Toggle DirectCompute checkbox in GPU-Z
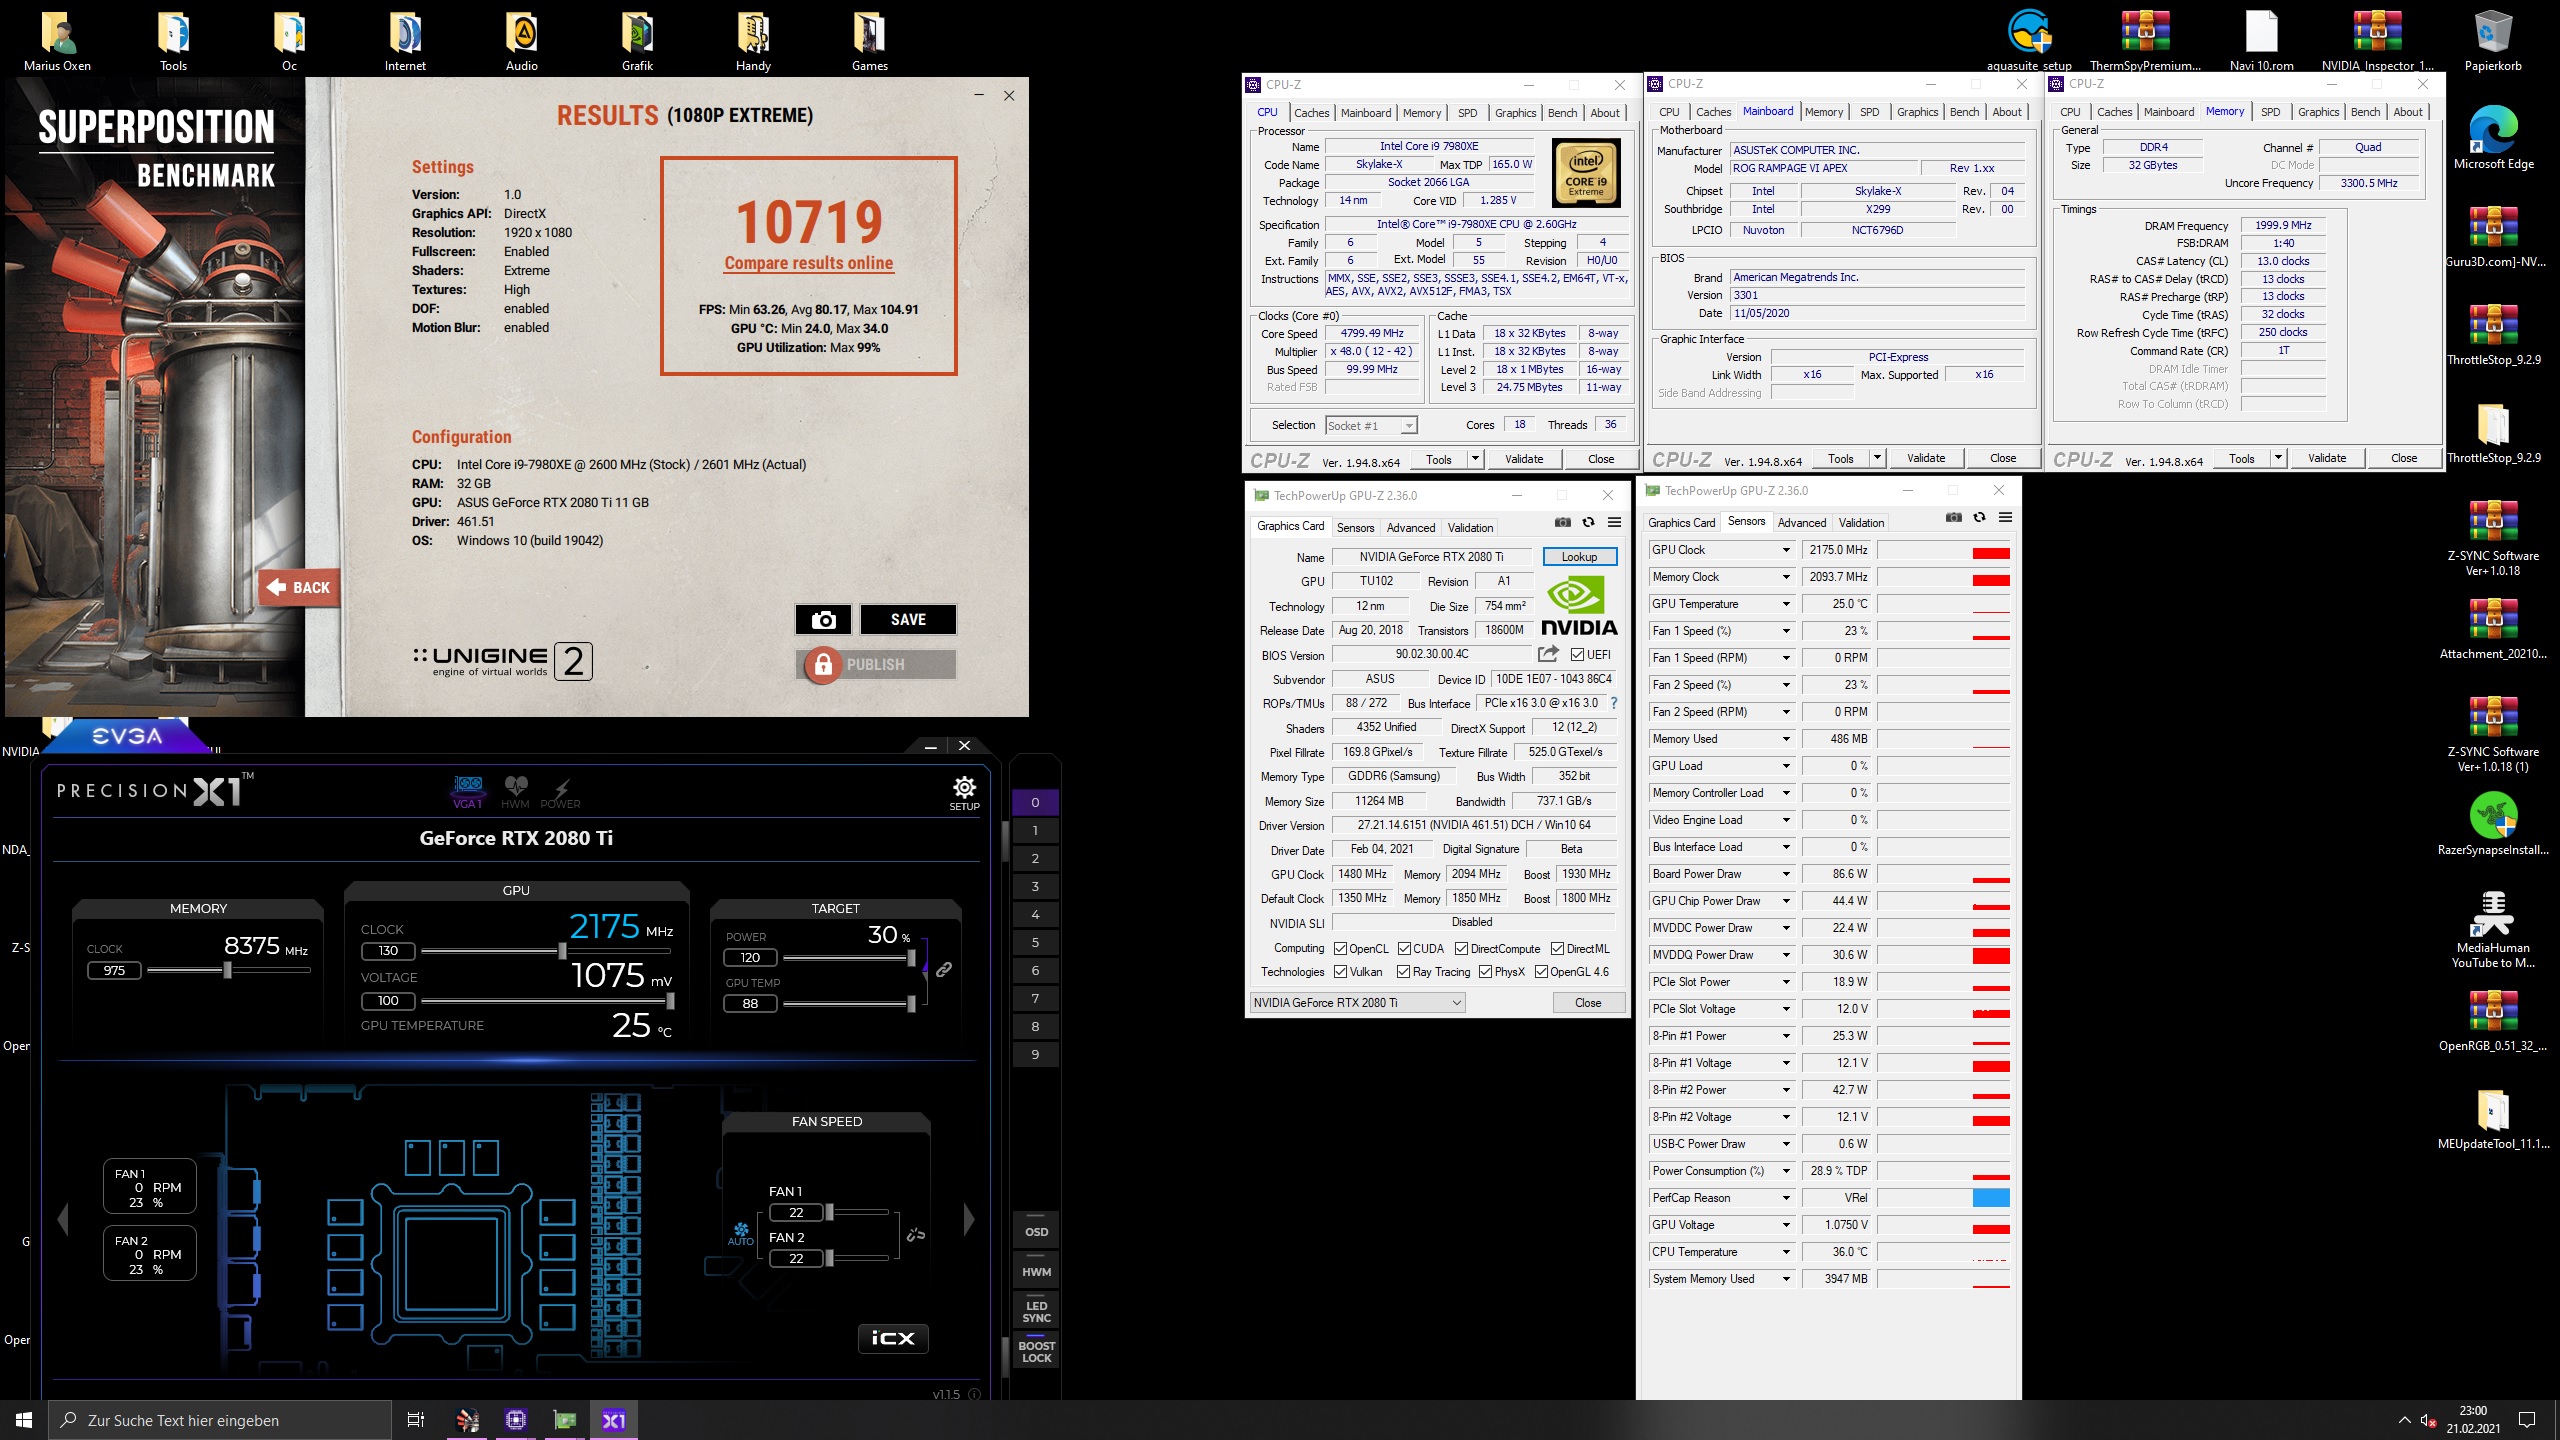The image size is (2560, 1440). (1461, 949)
